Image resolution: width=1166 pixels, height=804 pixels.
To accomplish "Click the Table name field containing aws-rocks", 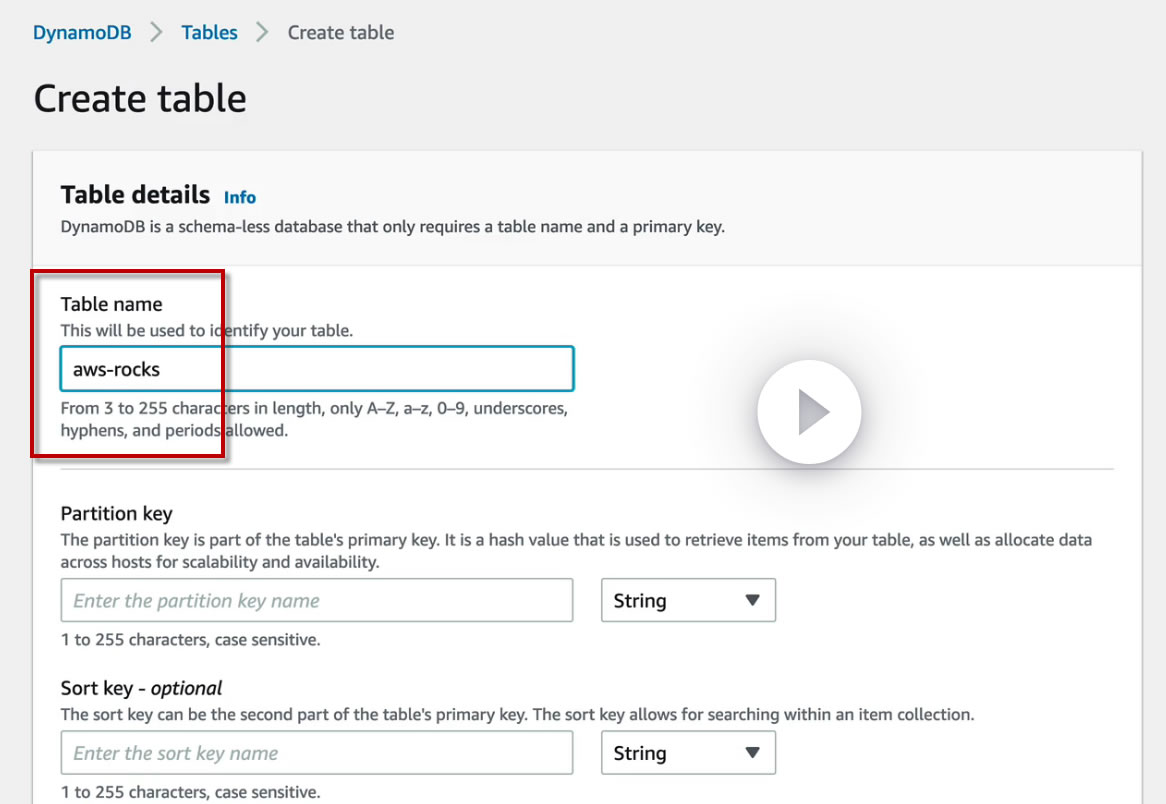I will click(317, 369).
